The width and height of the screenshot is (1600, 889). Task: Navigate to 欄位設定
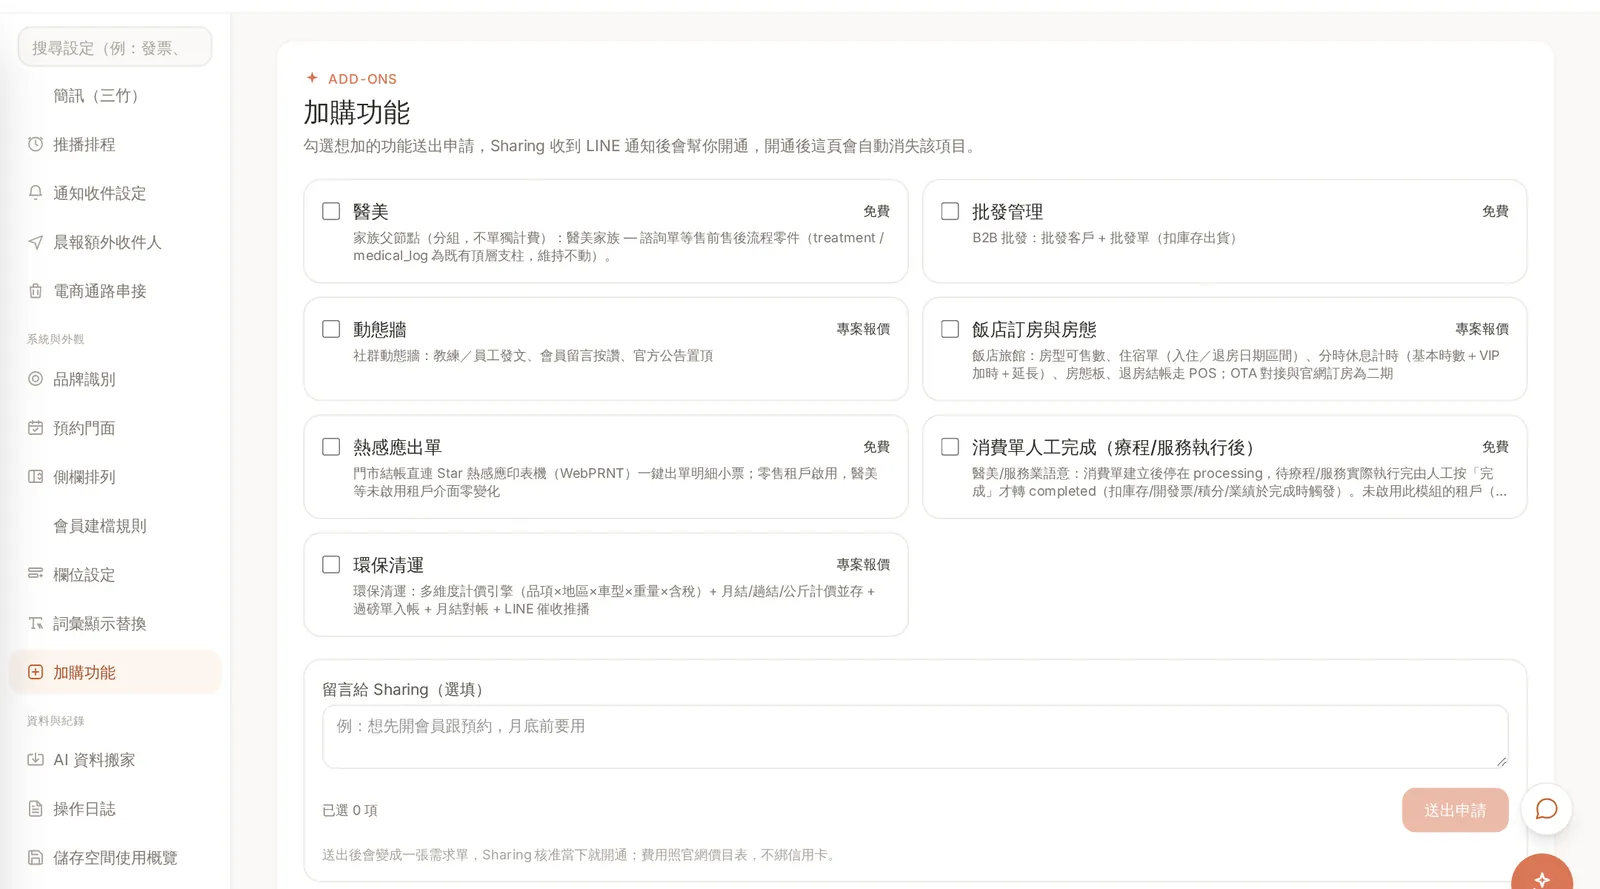(x=115, y=574)
